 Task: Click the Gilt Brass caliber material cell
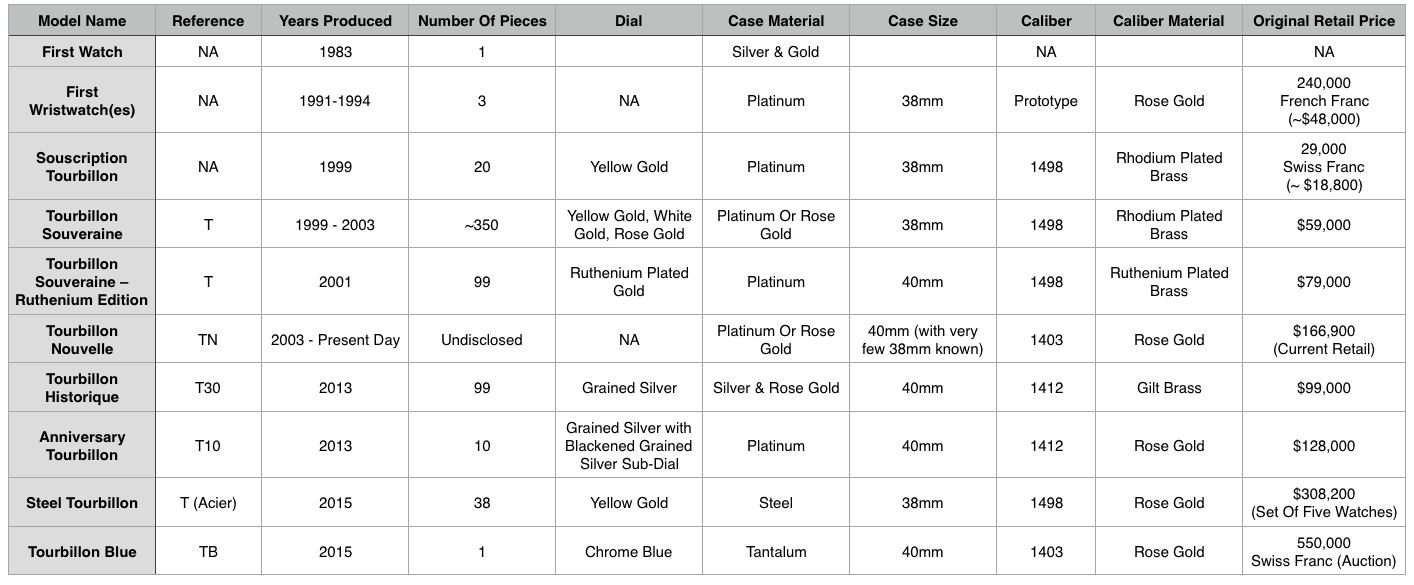(x=1168, y=388)
